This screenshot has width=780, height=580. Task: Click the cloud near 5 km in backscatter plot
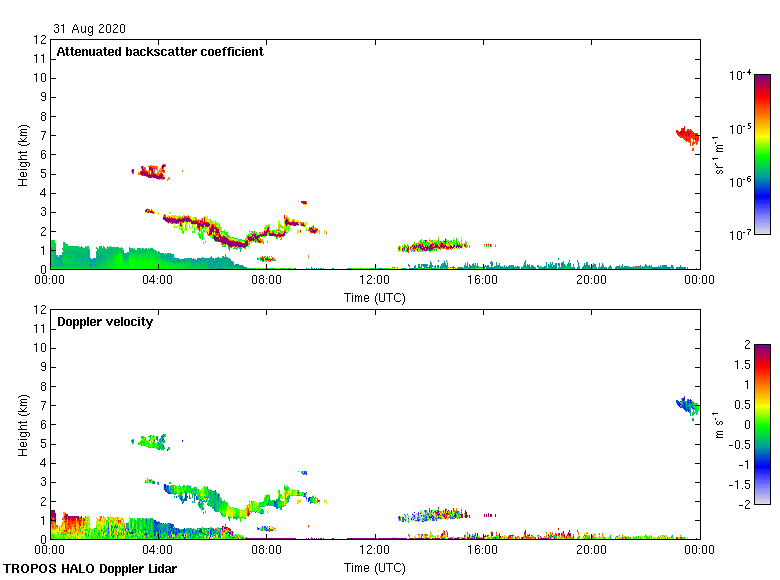[x=151, y=171]
